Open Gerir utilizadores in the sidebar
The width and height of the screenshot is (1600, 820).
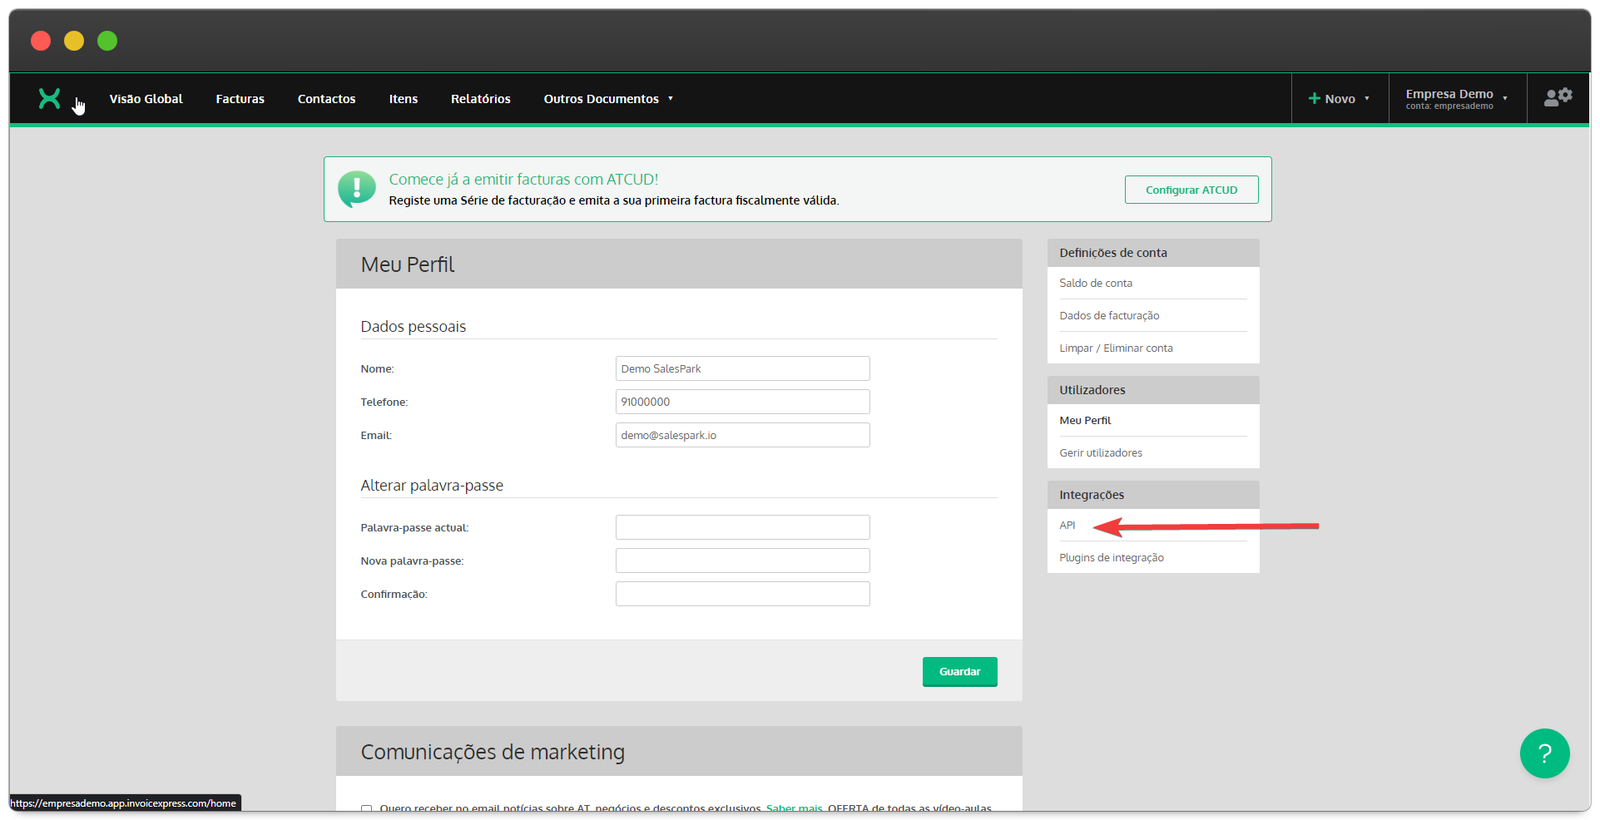click(1100, 453)
